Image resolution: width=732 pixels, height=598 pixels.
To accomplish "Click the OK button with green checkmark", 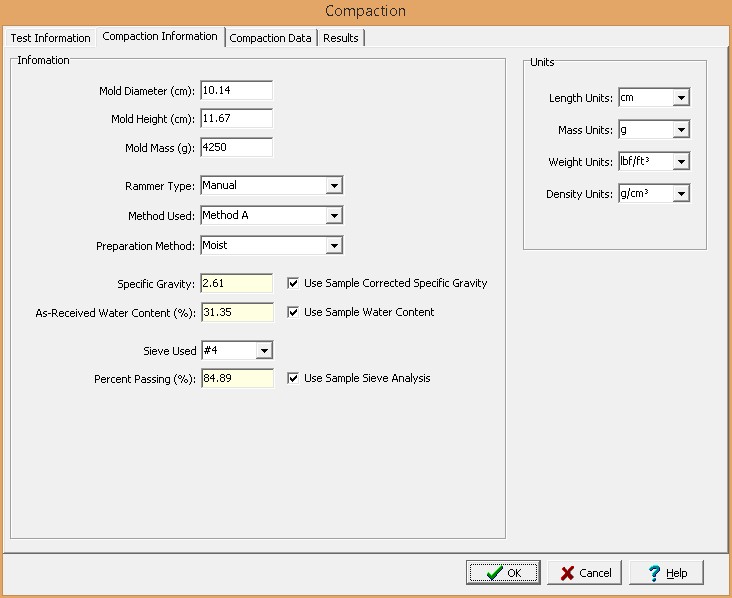I will [x=503, y=573].
